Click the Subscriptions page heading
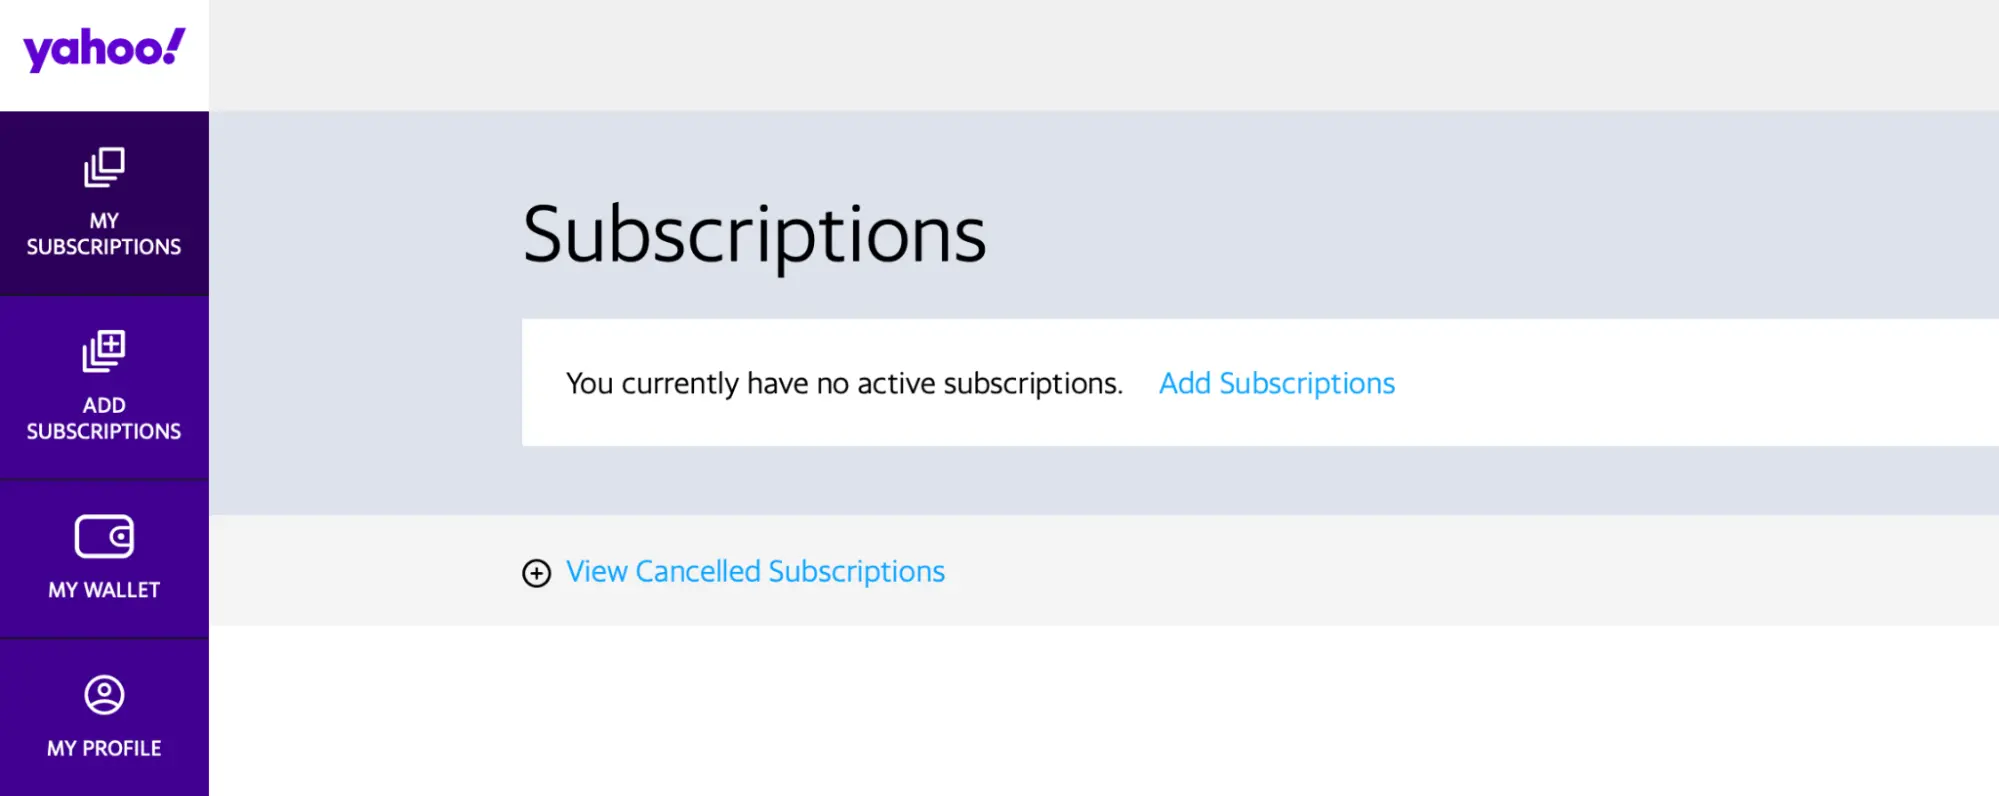This screenshot has height=796, width=1999. coord(754,235)
